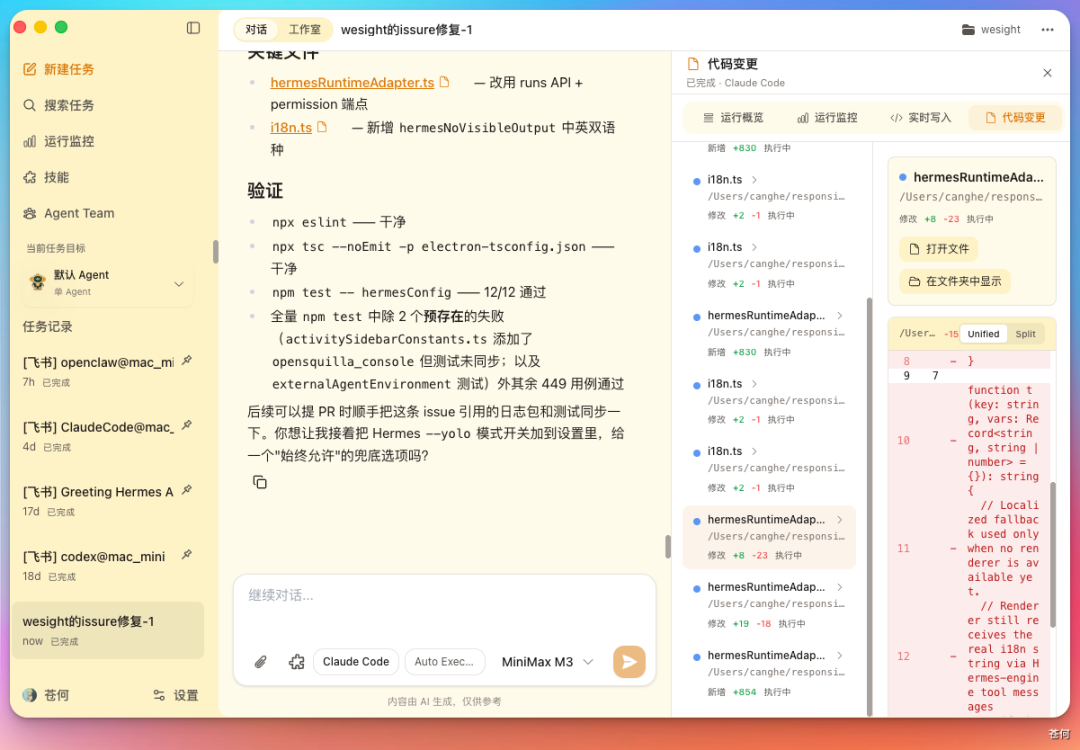Image resolution: width=1080 pixels, height=750 pixels.
Task: Select Unified diff view
Action: pos(983,334)
